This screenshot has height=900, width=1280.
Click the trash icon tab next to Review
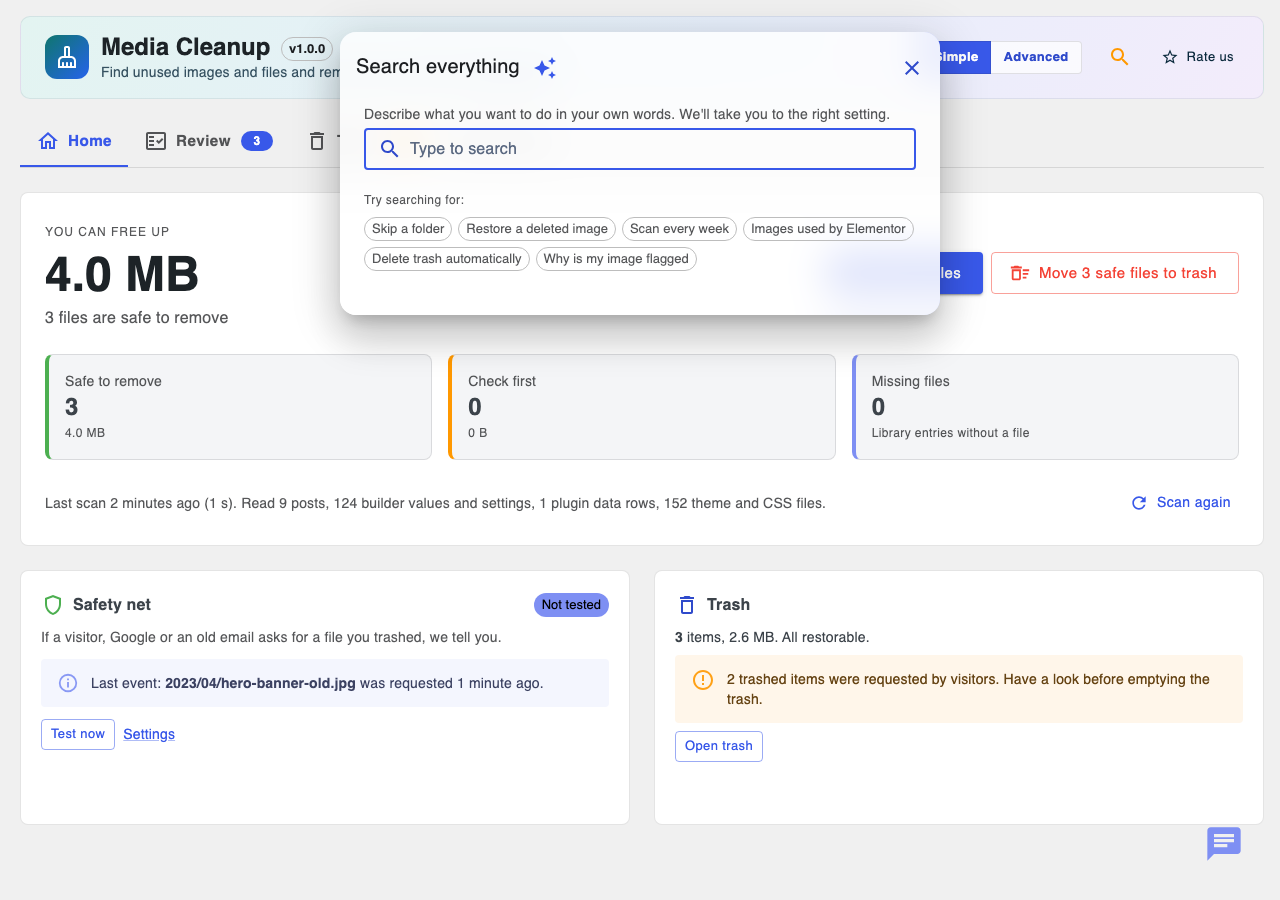click(317, 141)
